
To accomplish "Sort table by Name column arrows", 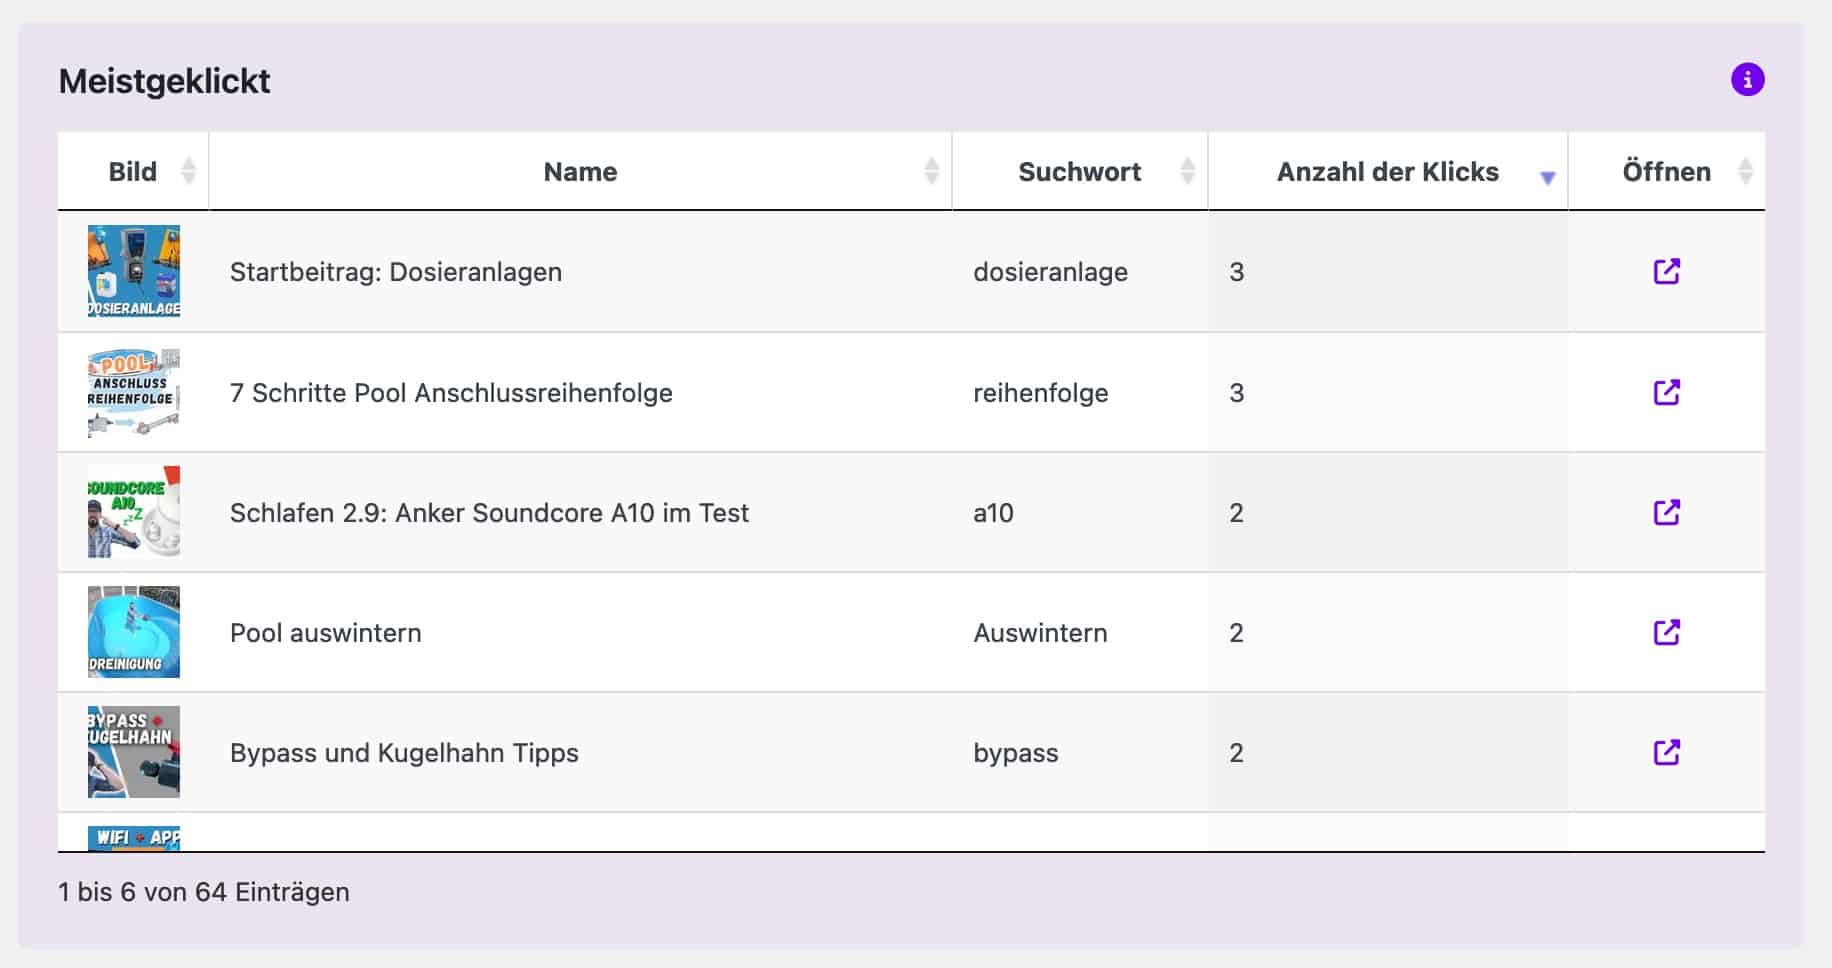I will click(931, 171).
